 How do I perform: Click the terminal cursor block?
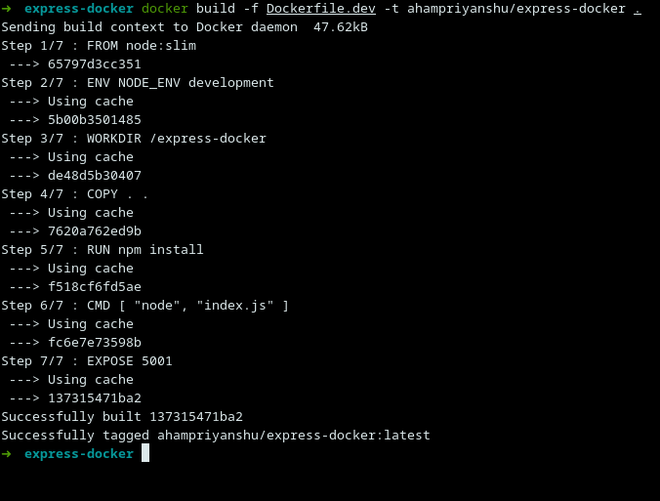[145, 454]
